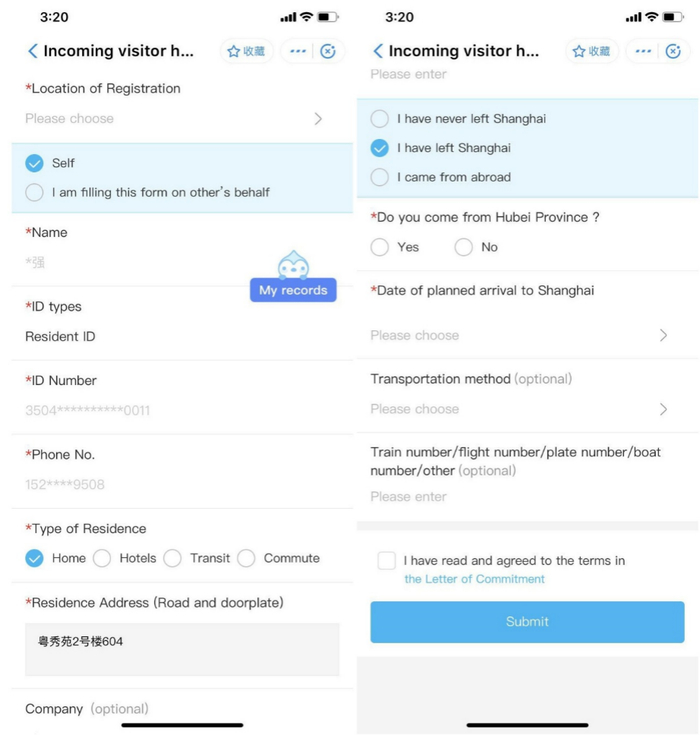Close the mini program on the left screen
The image size is (700, 735).
[328, 51]
